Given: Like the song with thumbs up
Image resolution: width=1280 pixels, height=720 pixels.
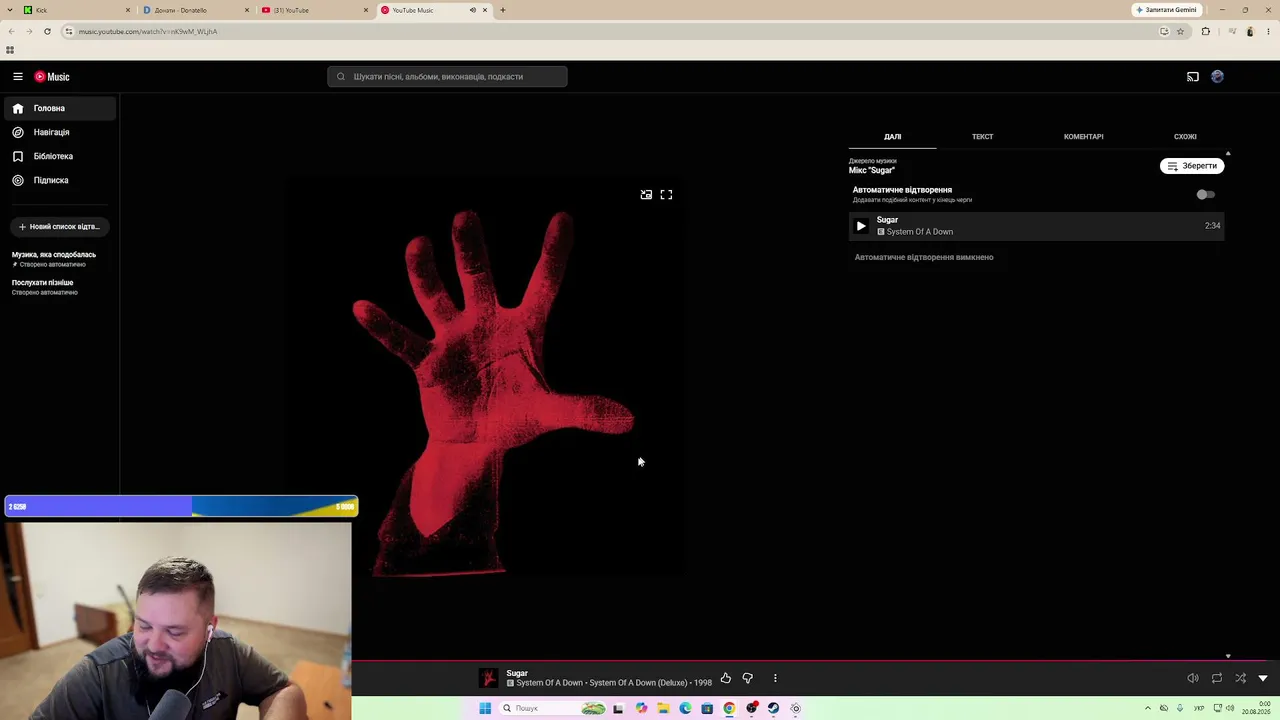Looking at the screenshot, I should pos(725,678).
